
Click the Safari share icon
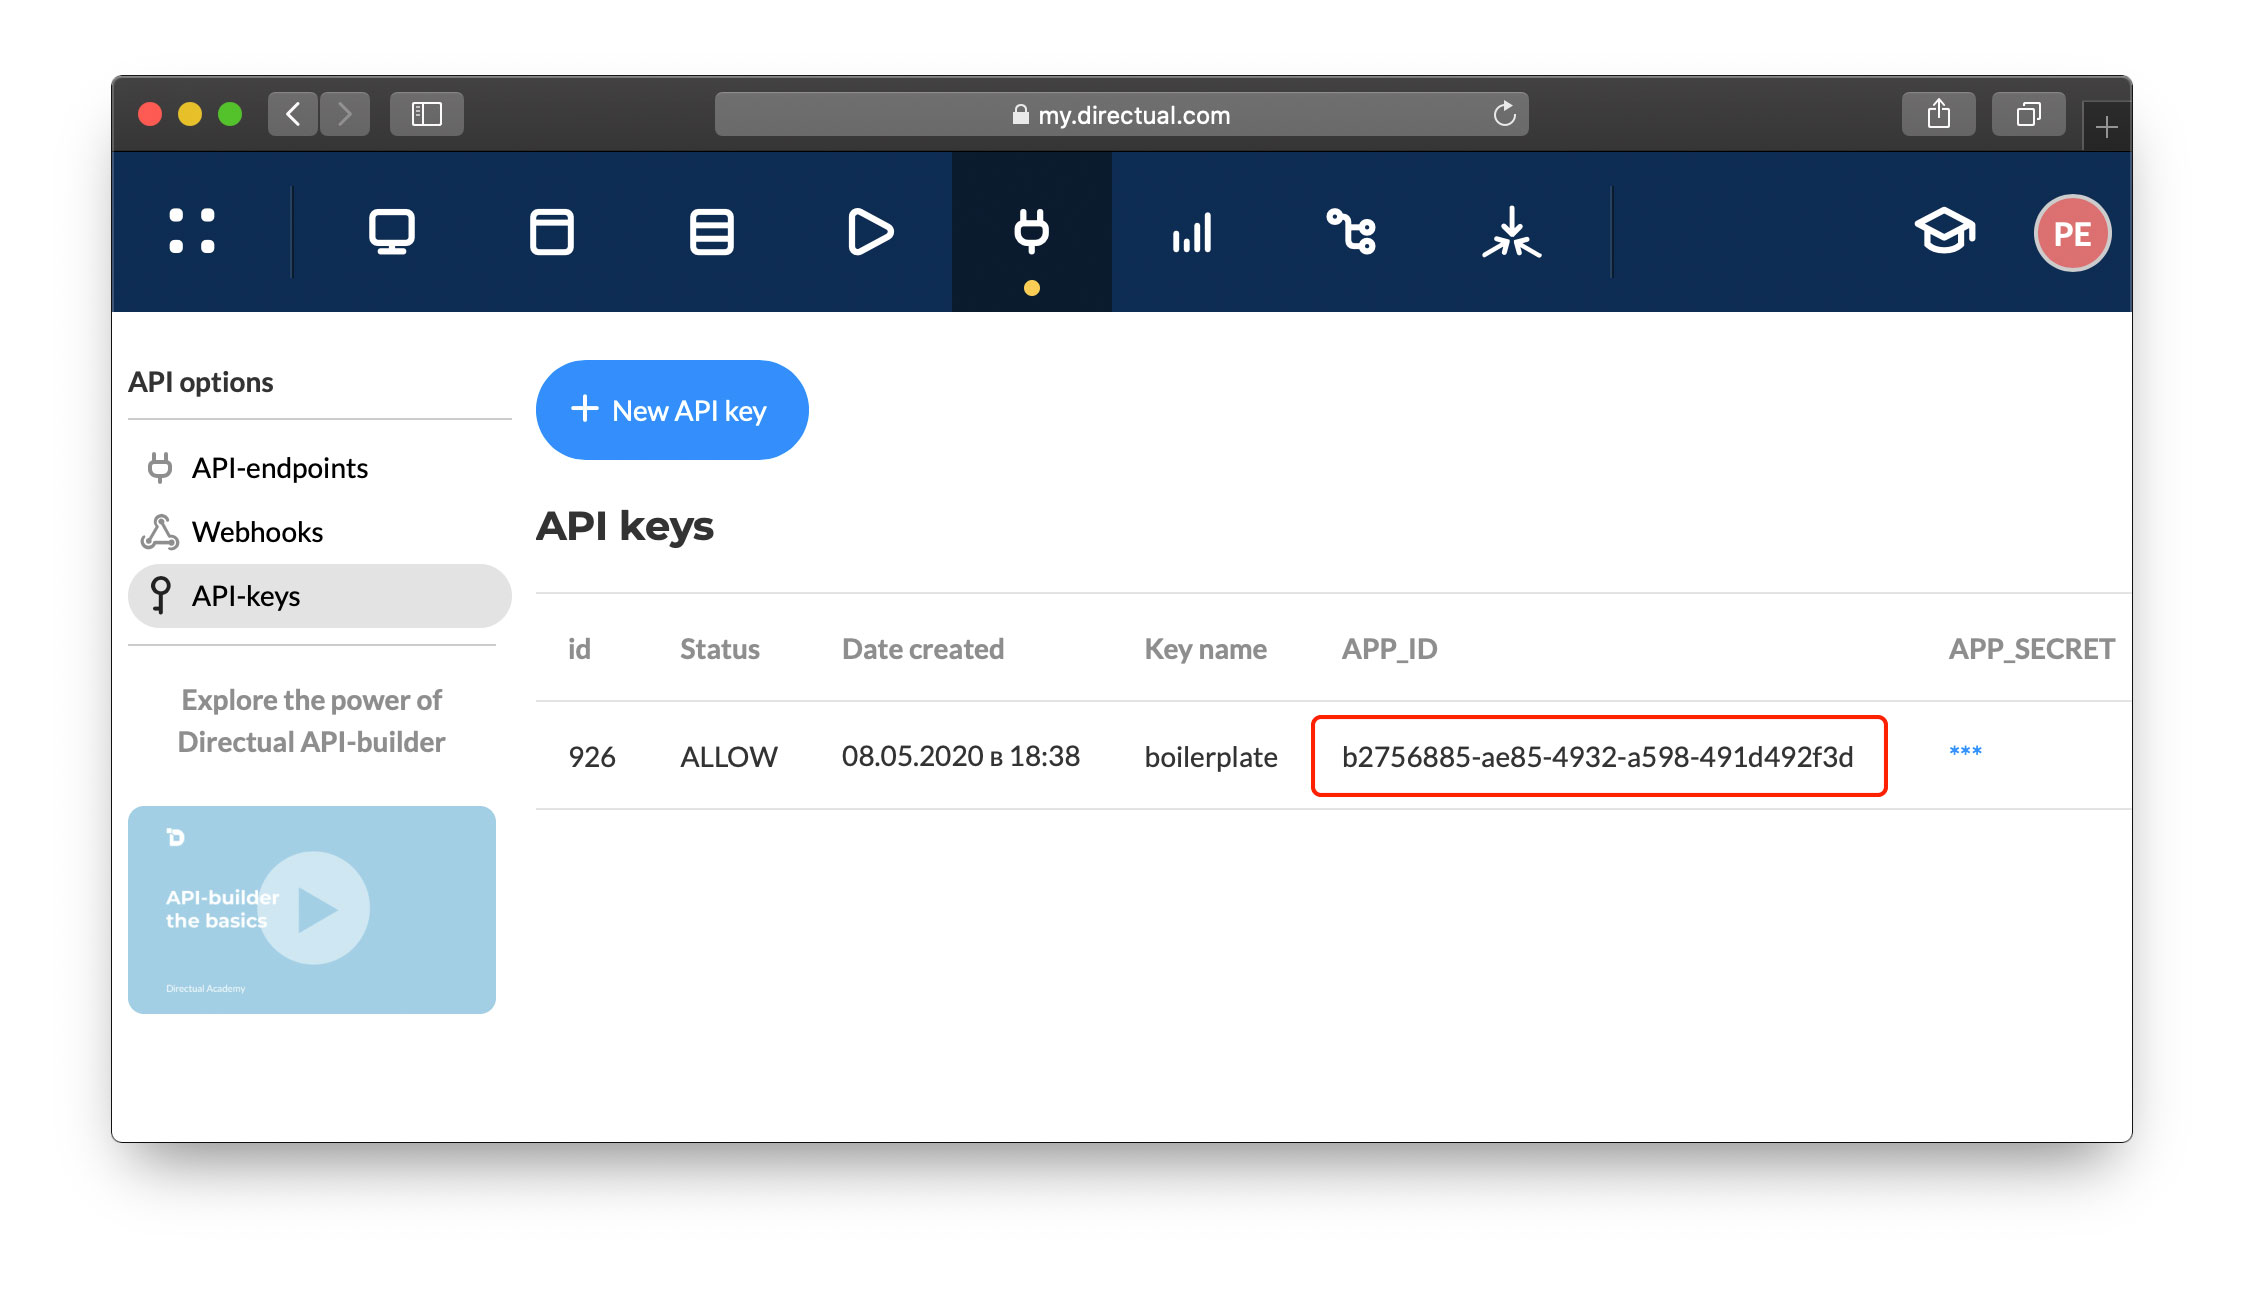coord(1939,114)
